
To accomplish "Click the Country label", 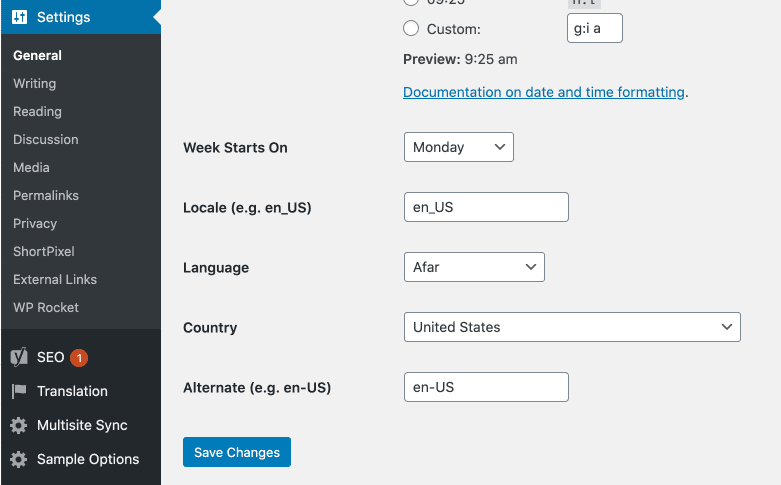I will point(210,328).
